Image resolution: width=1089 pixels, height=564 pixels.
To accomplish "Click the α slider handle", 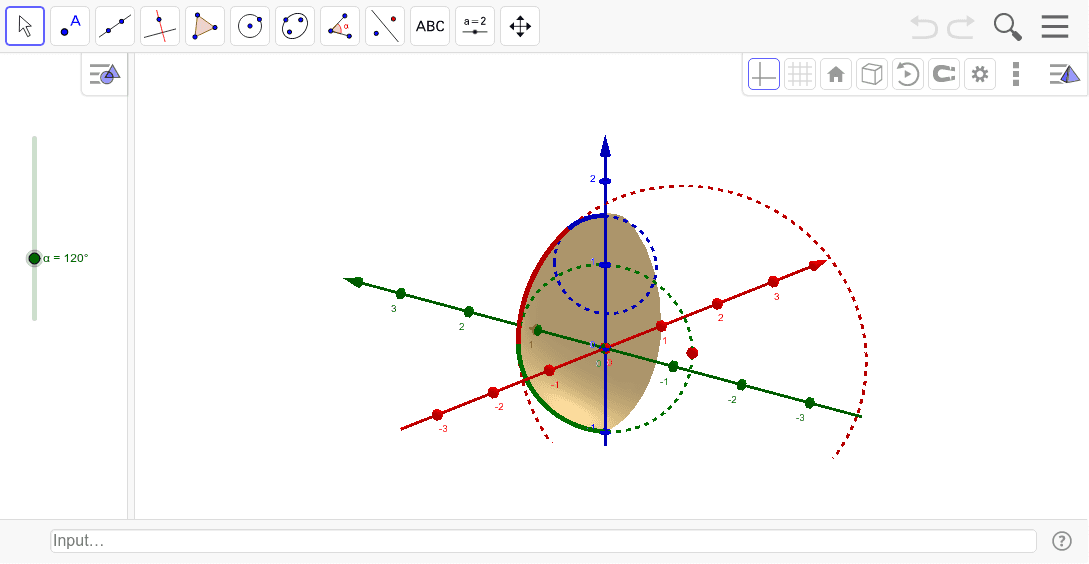I will tap(34, 258).
